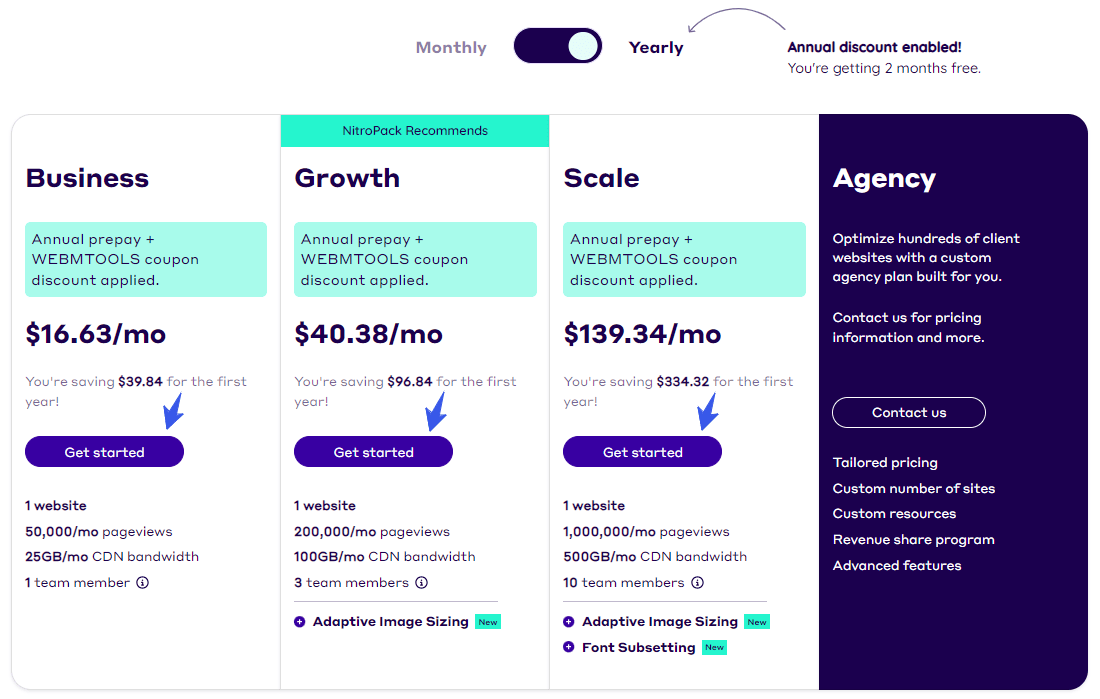Screen dimensions: 1100x699
Task: Click info icon next to 3 team members
Action: [421, 583]
